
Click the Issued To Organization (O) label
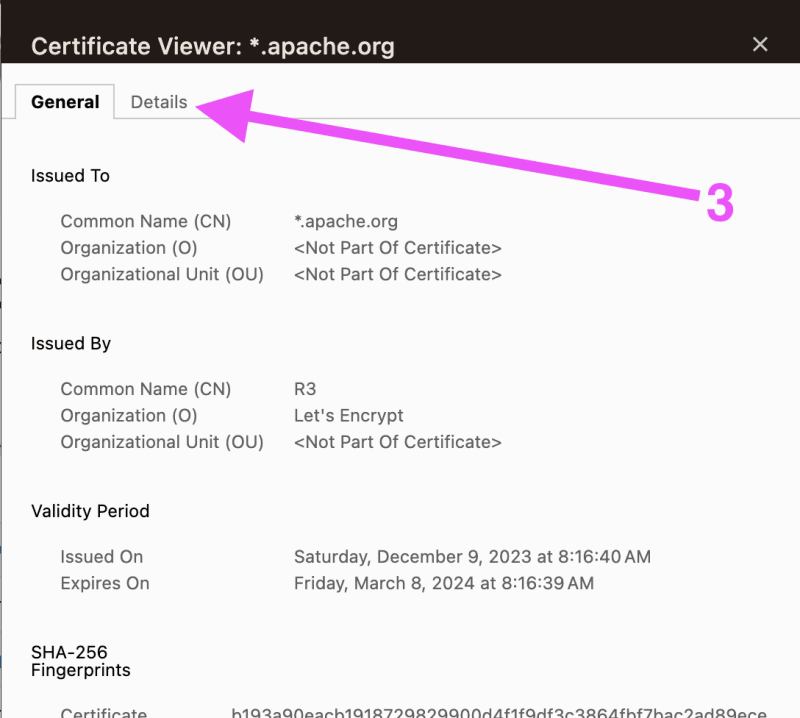pyautogui.click(x=129, y=248)
